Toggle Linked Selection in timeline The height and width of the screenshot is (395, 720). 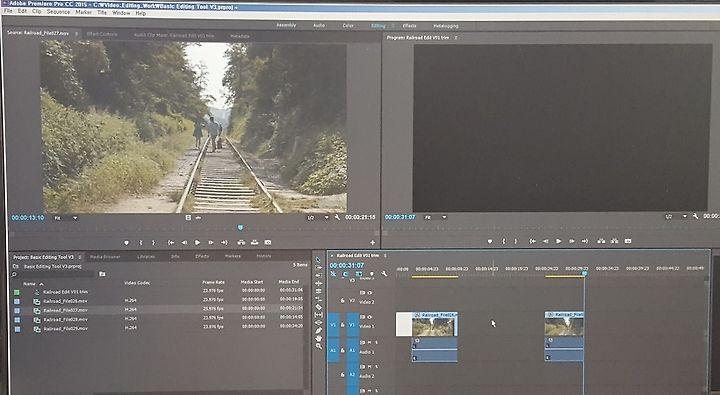click(359, 274)
